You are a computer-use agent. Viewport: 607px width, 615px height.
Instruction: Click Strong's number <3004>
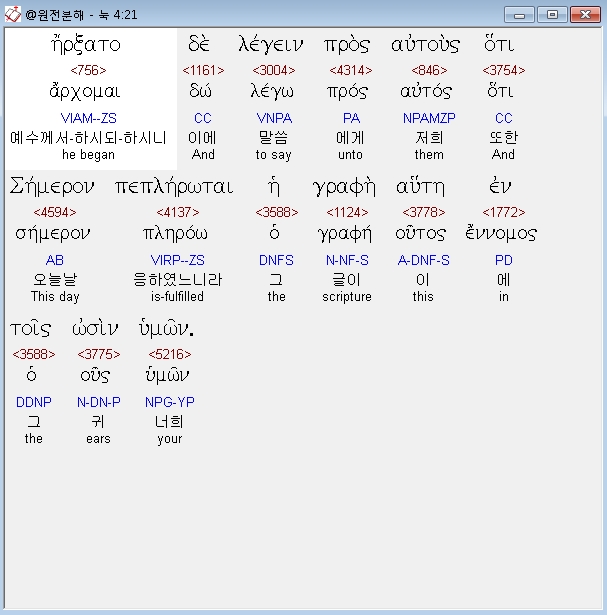[x=274, y=70]
